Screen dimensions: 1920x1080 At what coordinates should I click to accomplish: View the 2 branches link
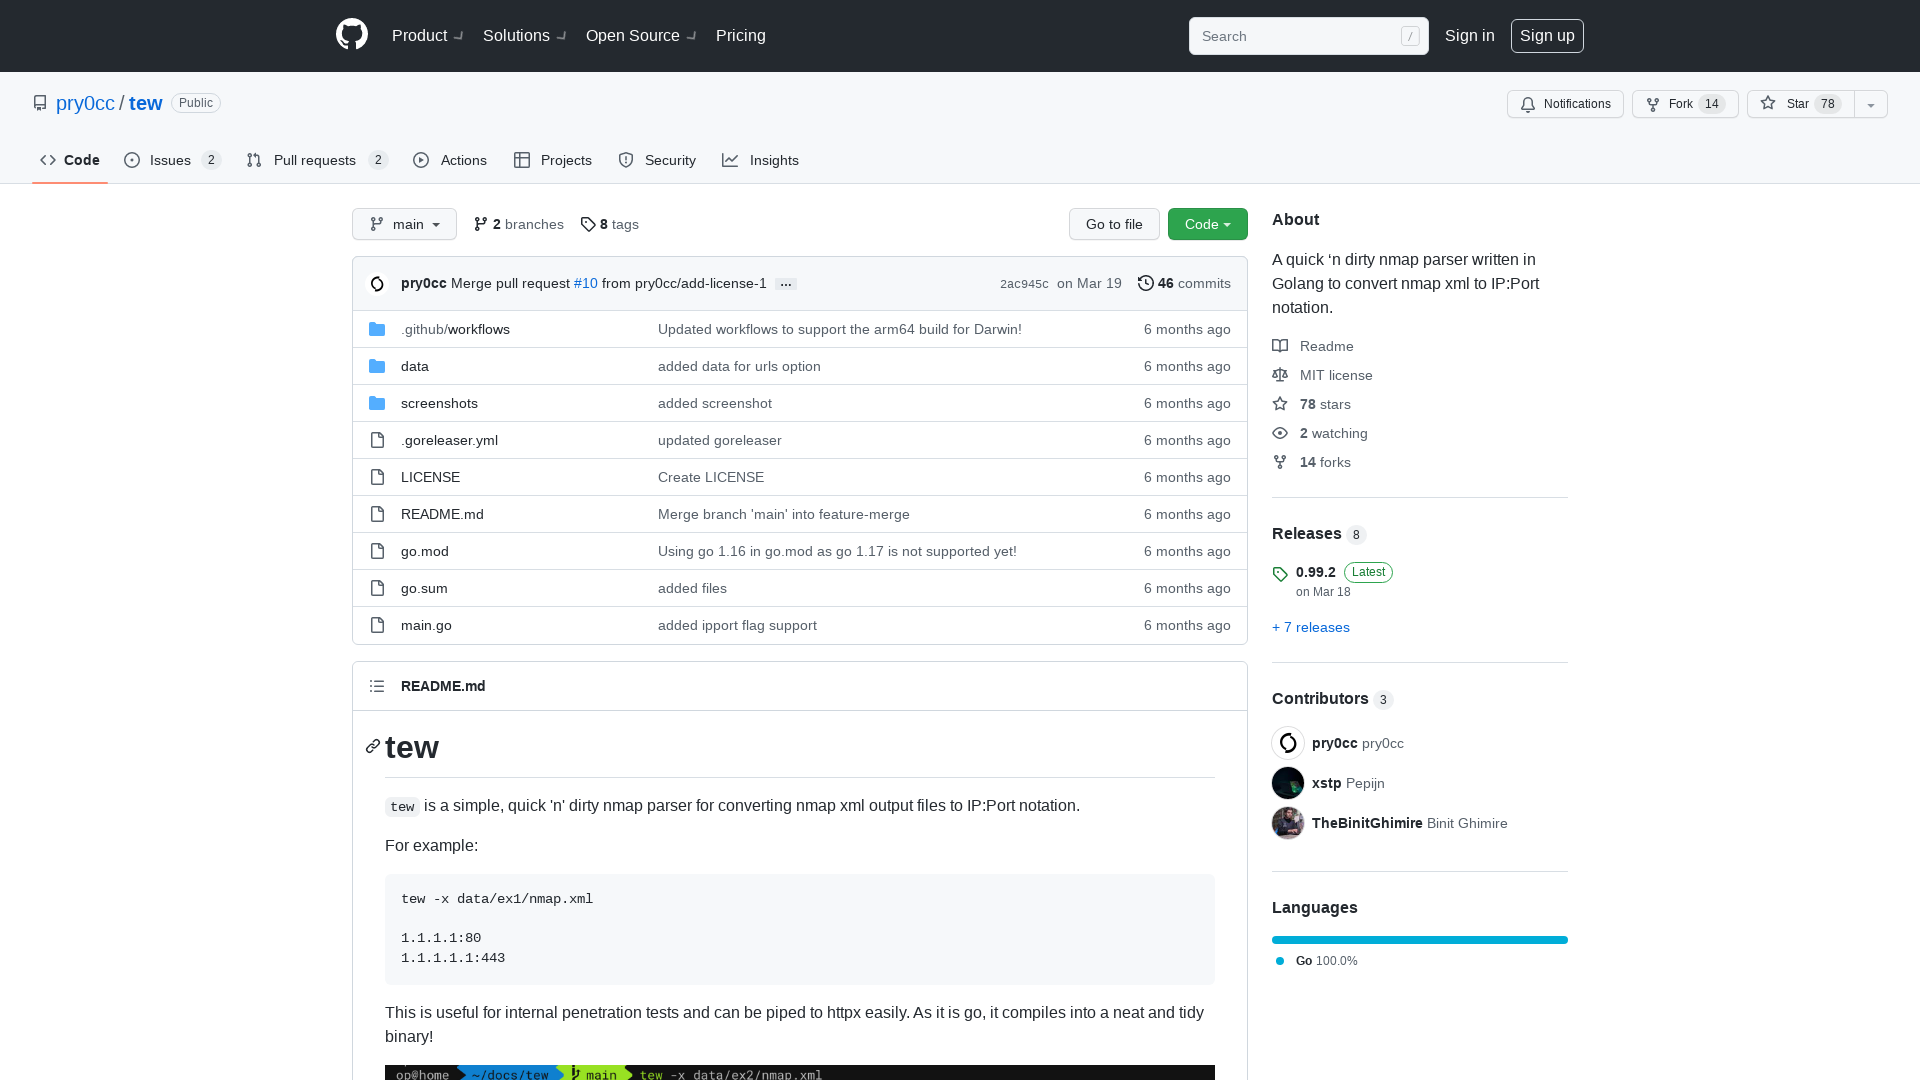[x=518, y=224]
